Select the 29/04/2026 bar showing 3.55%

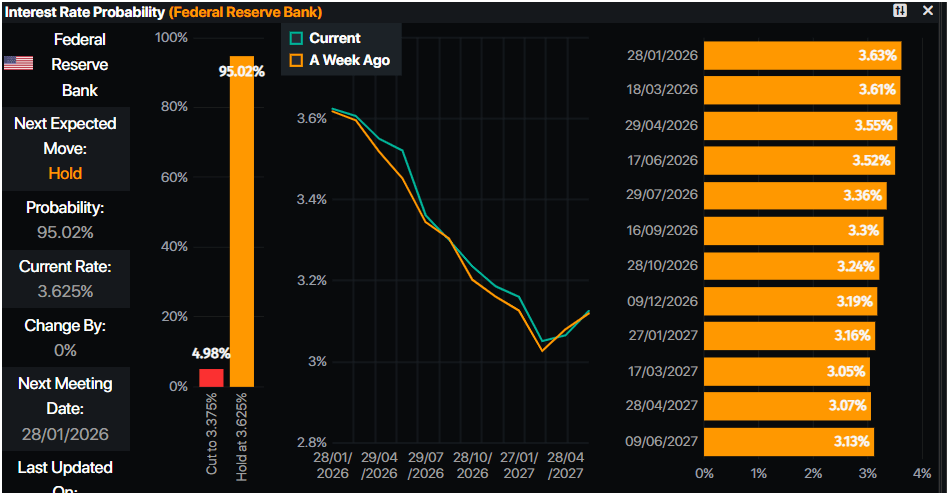799,126
